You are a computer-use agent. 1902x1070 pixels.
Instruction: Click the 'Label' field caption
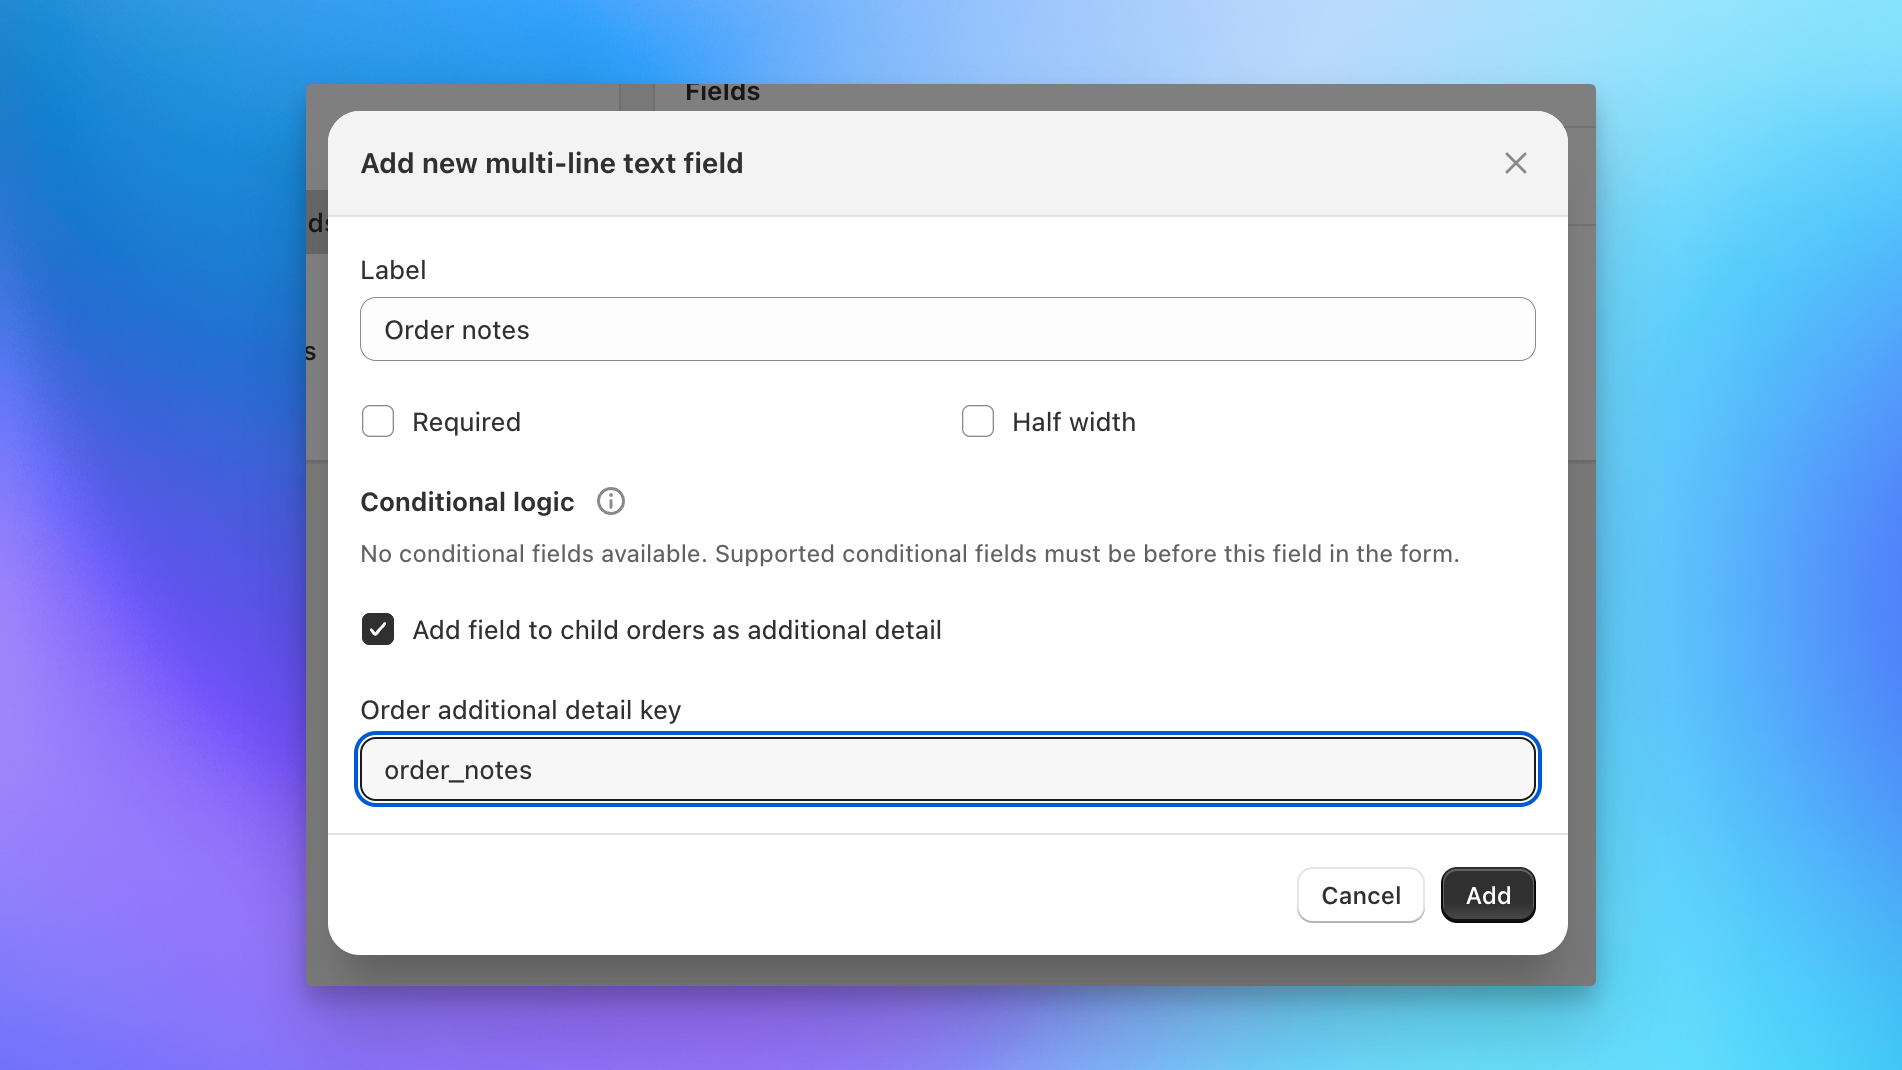tap(392, 269)
